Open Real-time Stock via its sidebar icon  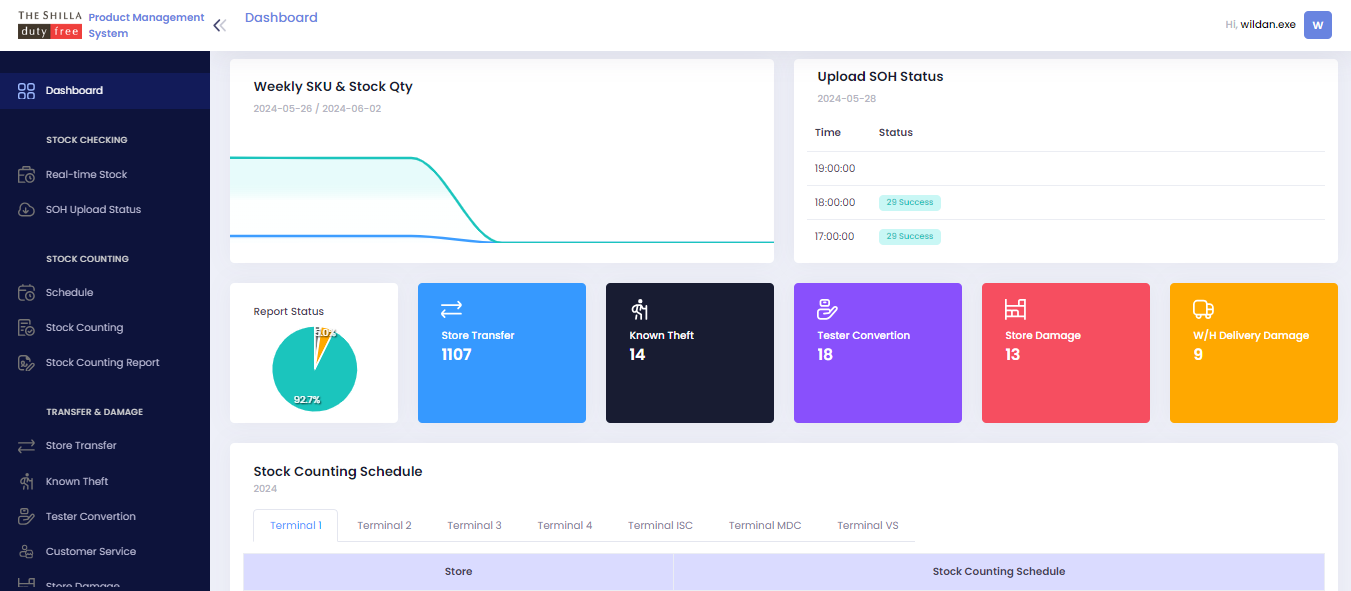click(x=27, y=175)
